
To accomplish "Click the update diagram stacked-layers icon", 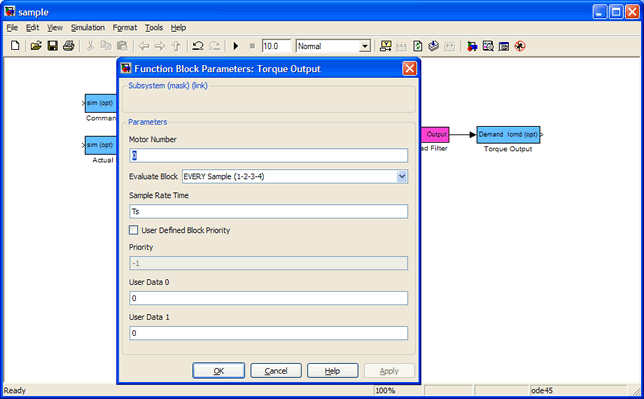I will coord(433,46).
